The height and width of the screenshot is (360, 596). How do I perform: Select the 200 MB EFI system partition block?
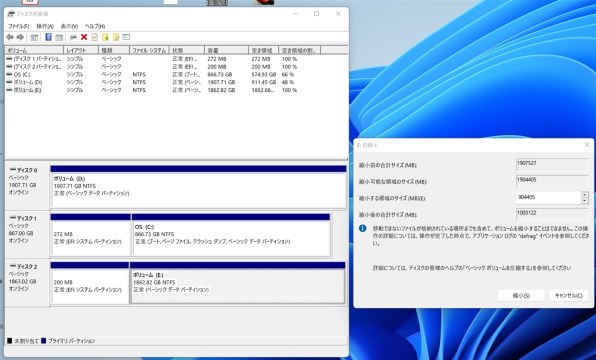(90, 283)
